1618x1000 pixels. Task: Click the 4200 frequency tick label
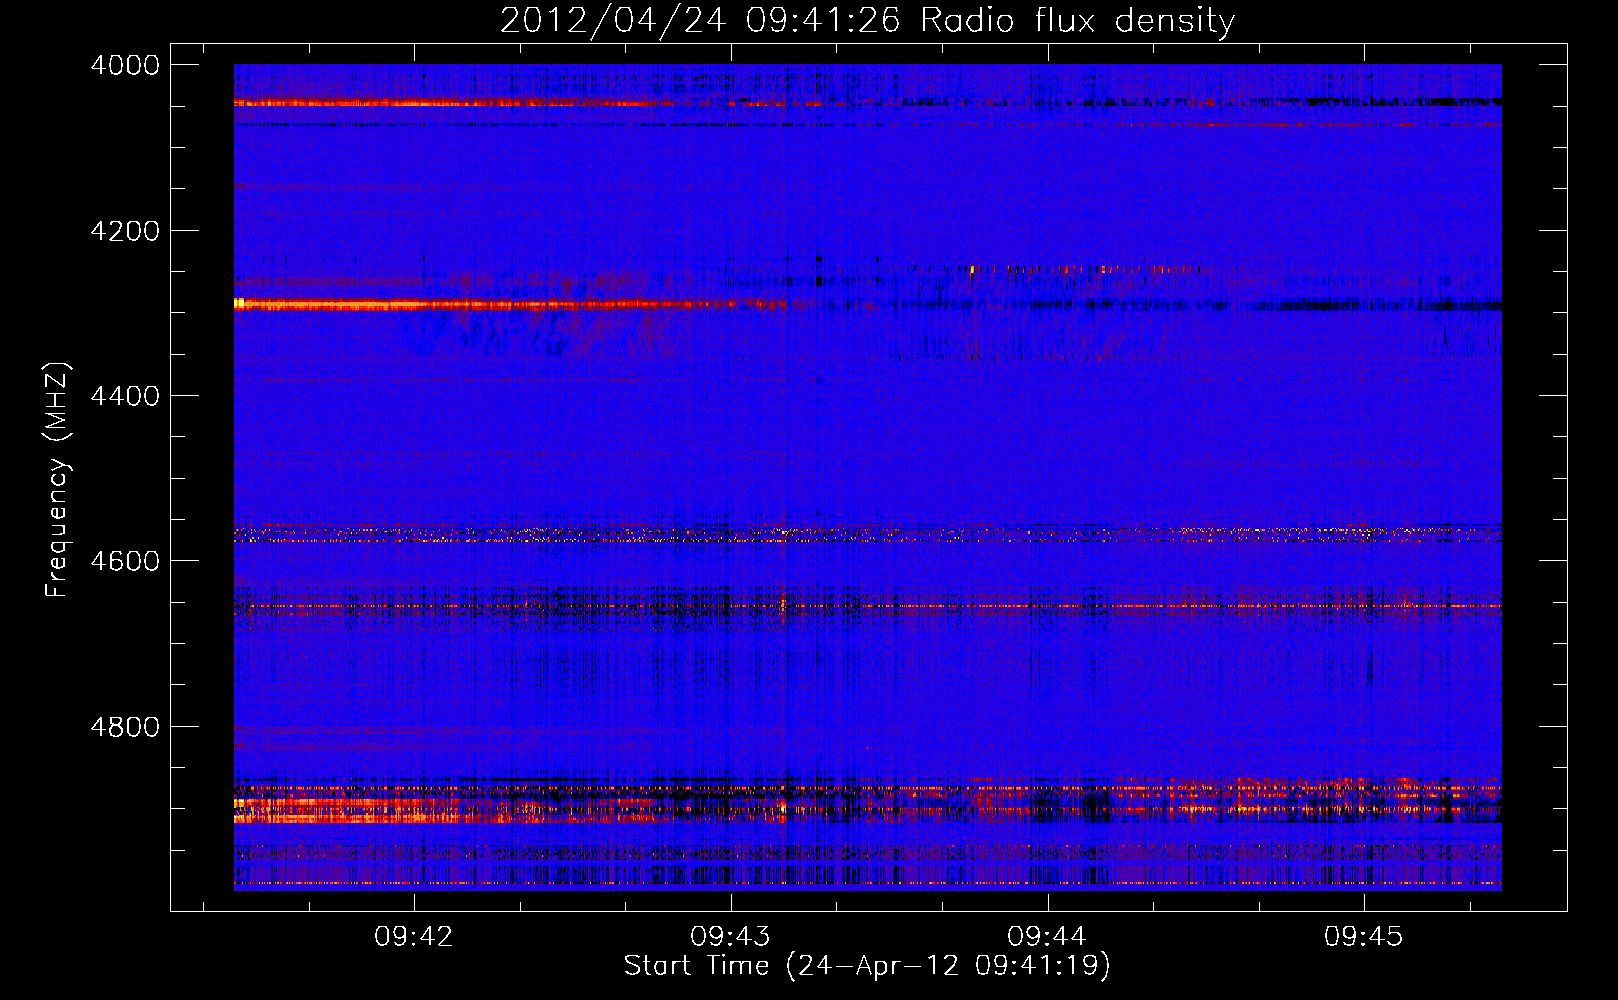125,230
